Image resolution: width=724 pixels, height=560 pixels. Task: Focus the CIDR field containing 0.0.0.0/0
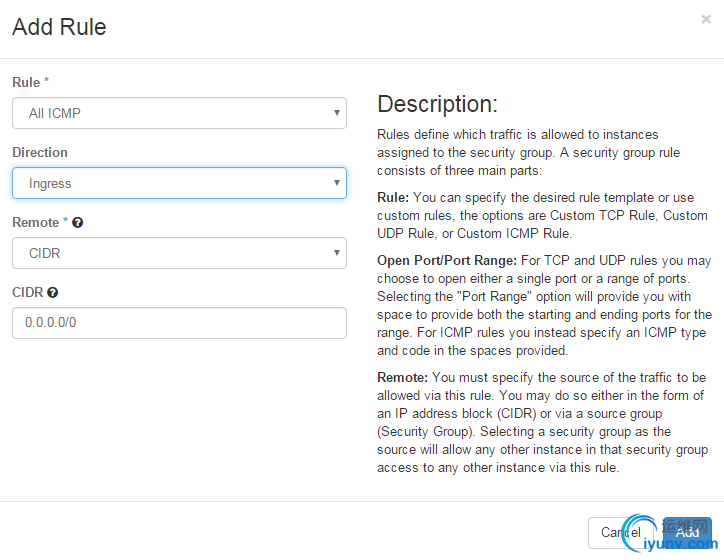pyautogui.click(x=179, y=323)
